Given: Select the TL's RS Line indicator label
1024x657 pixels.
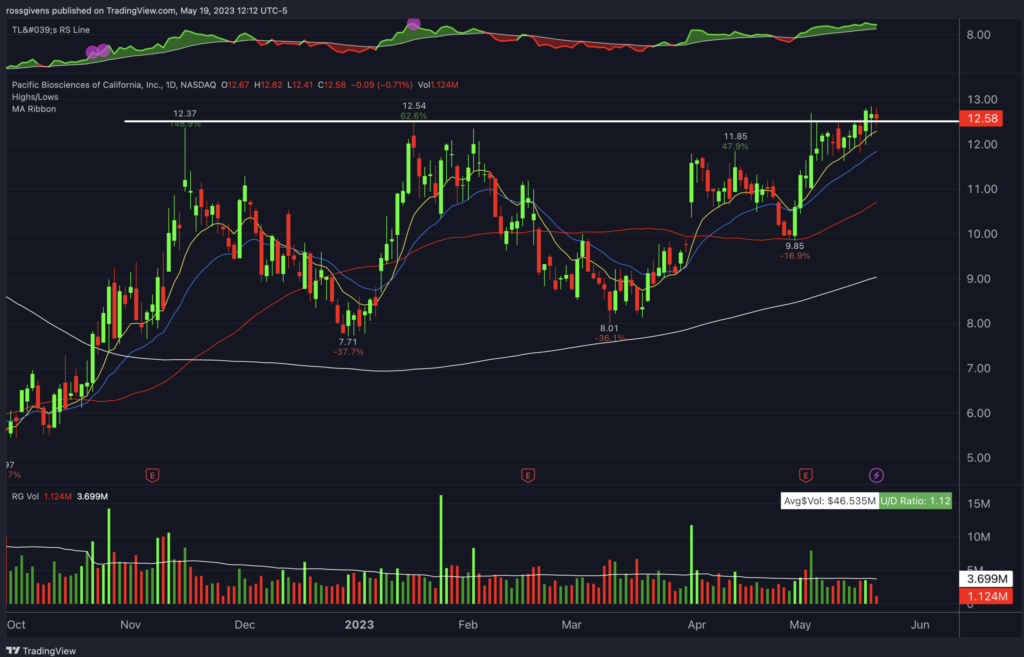Looking at the screenshot, I should [51, 30].
